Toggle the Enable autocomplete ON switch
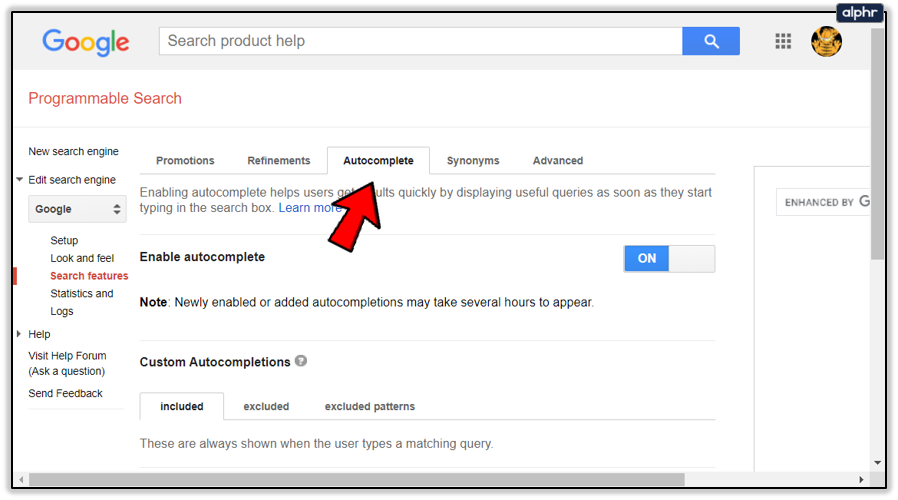 (x=669, y=259)
